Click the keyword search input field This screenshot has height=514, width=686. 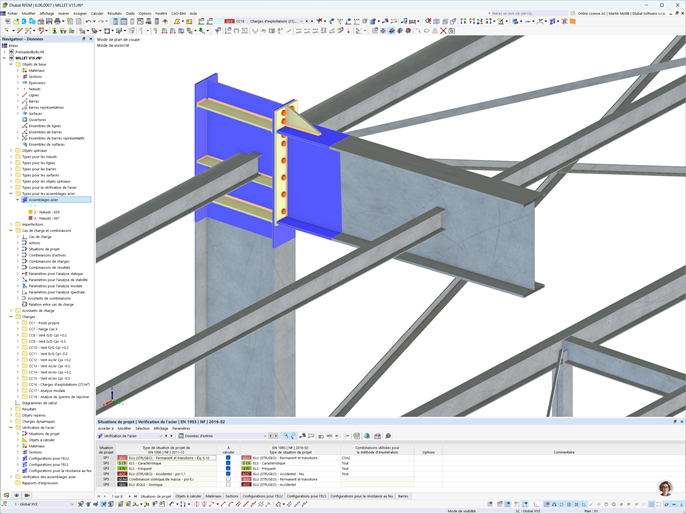(529, 14)
